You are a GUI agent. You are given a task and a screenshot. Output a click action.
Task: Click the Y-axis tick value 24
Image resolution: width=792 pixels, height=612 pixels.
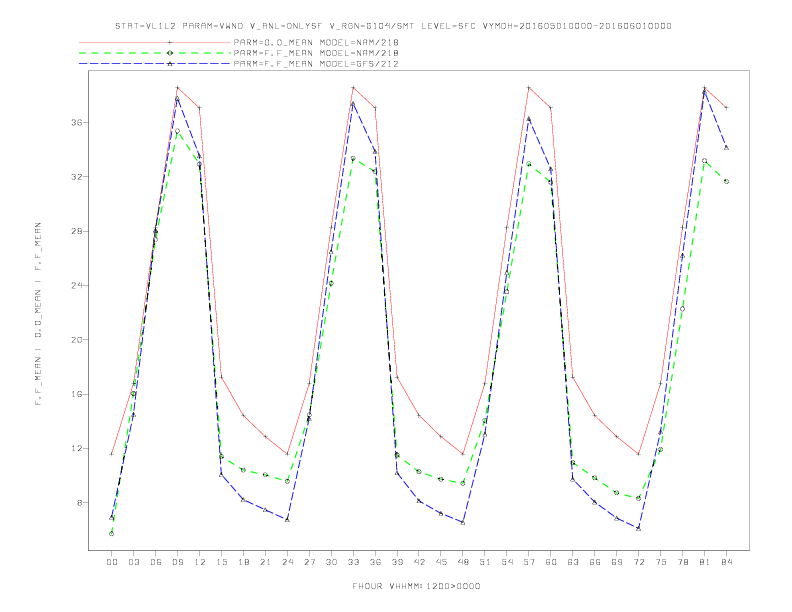pos(76,285)
